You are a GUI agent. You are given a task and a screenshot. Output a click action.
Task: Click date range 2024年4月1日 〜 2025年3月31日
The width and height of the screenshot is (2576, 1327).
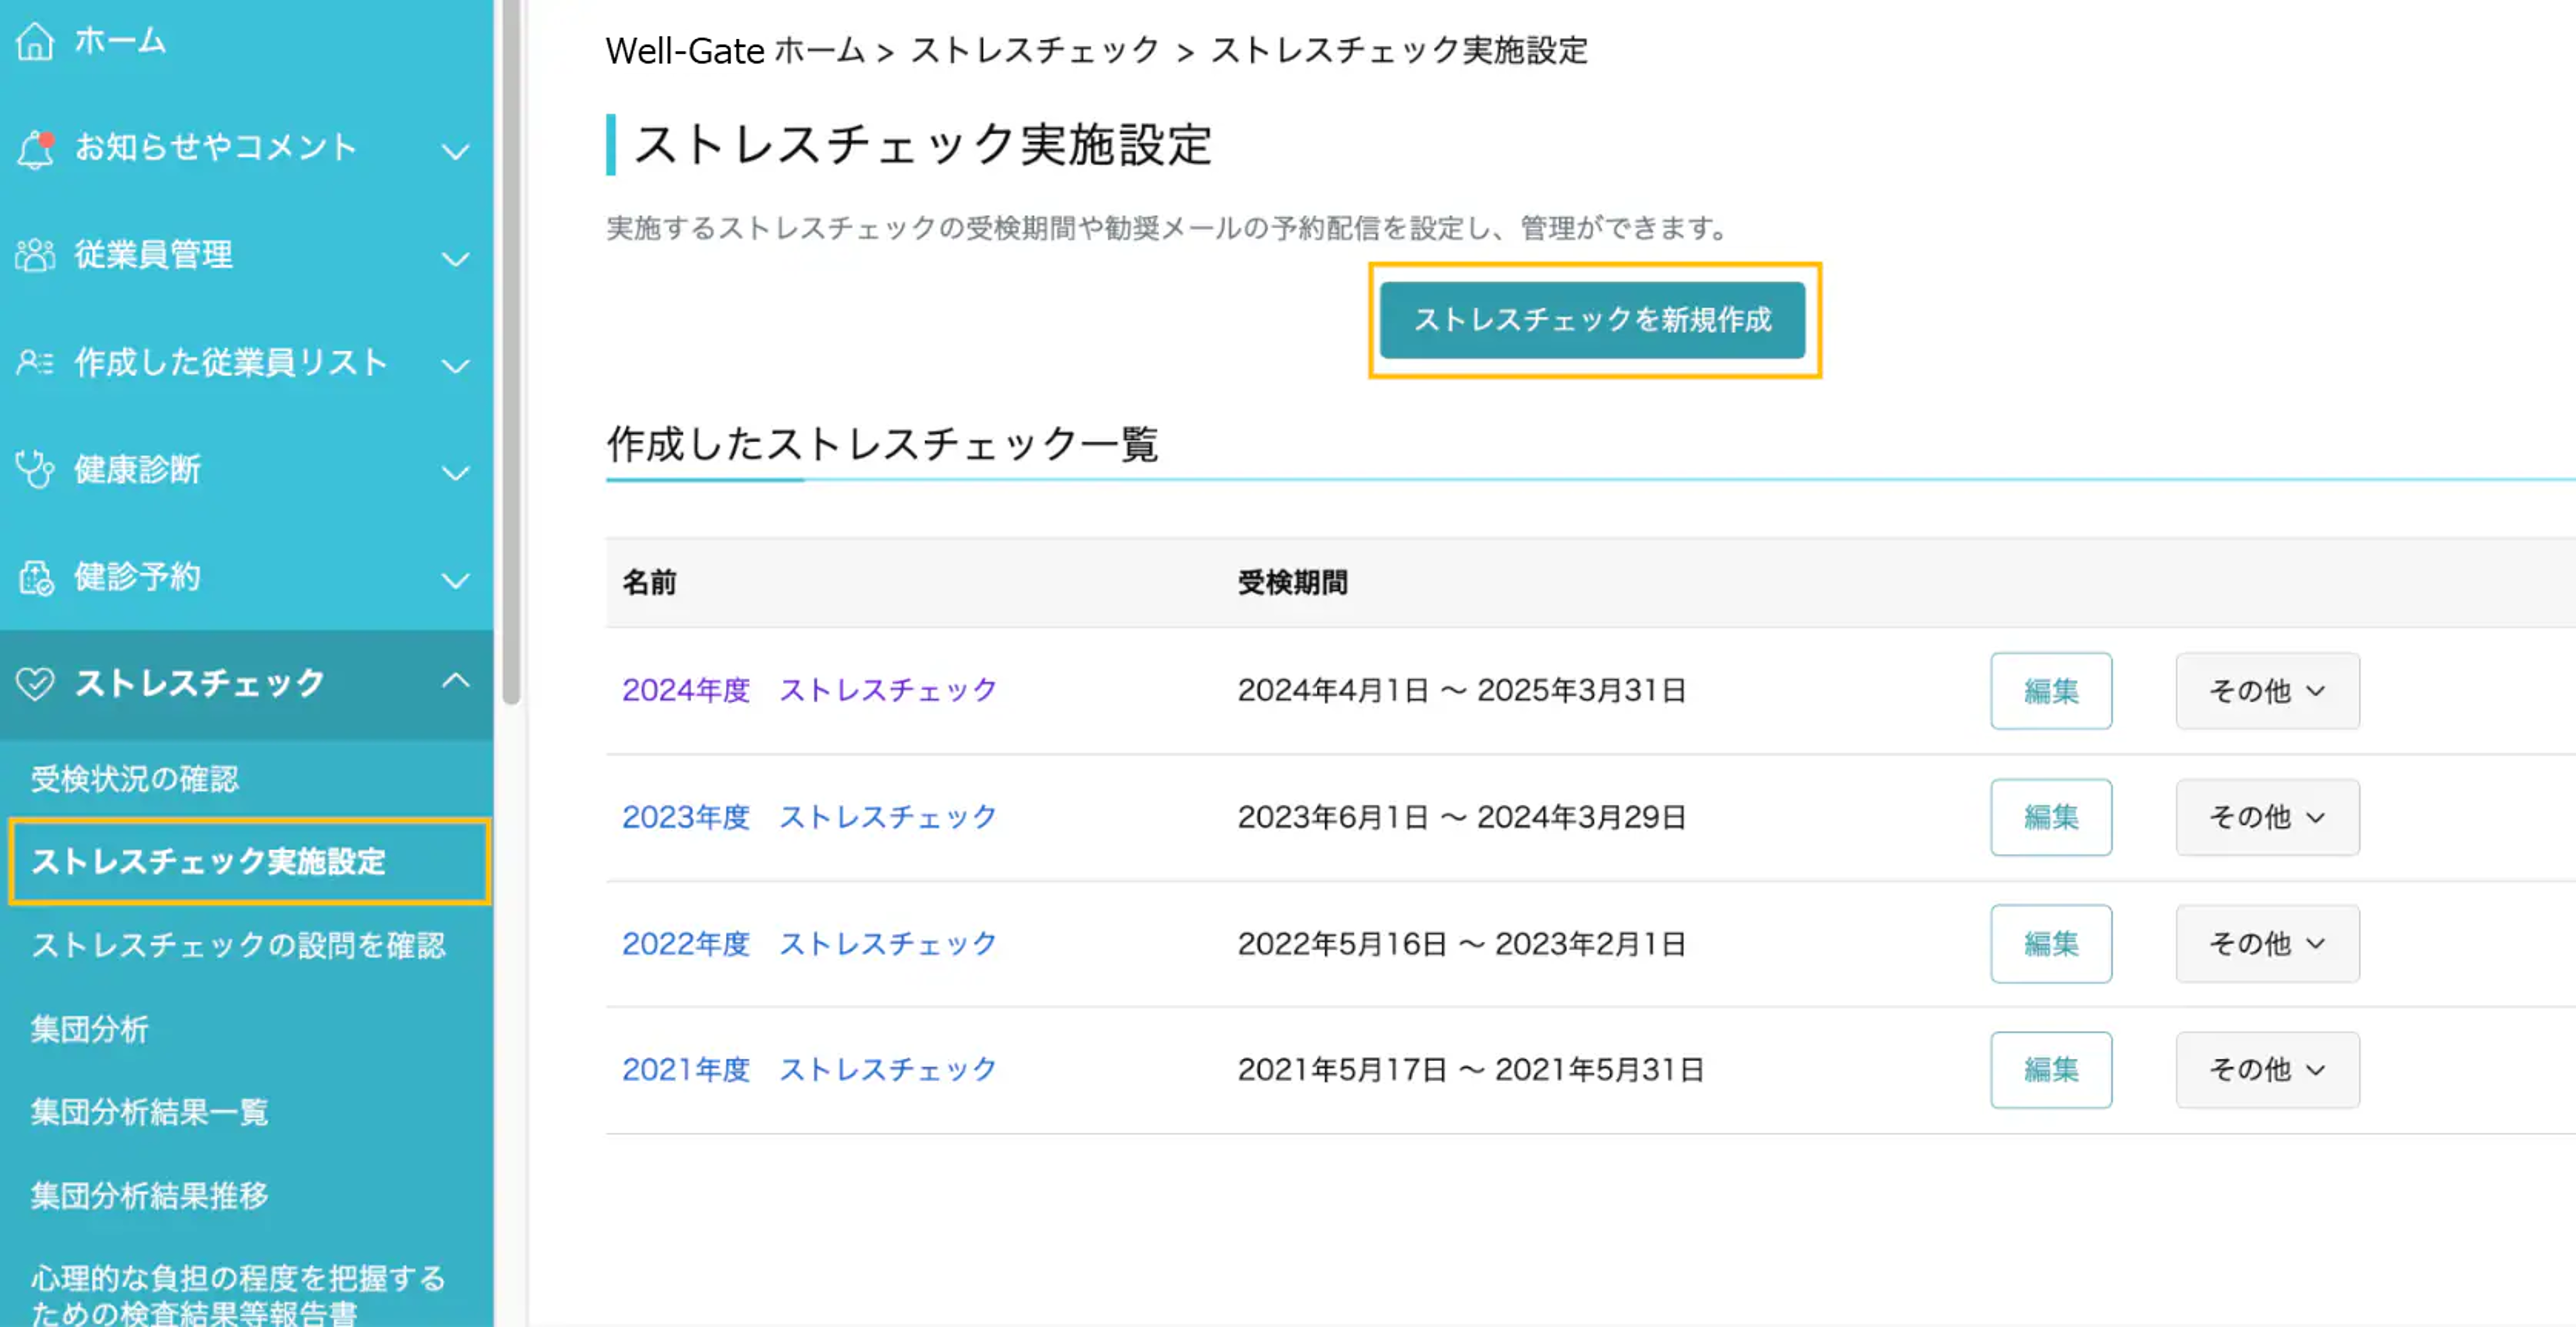coord(1462,690)
